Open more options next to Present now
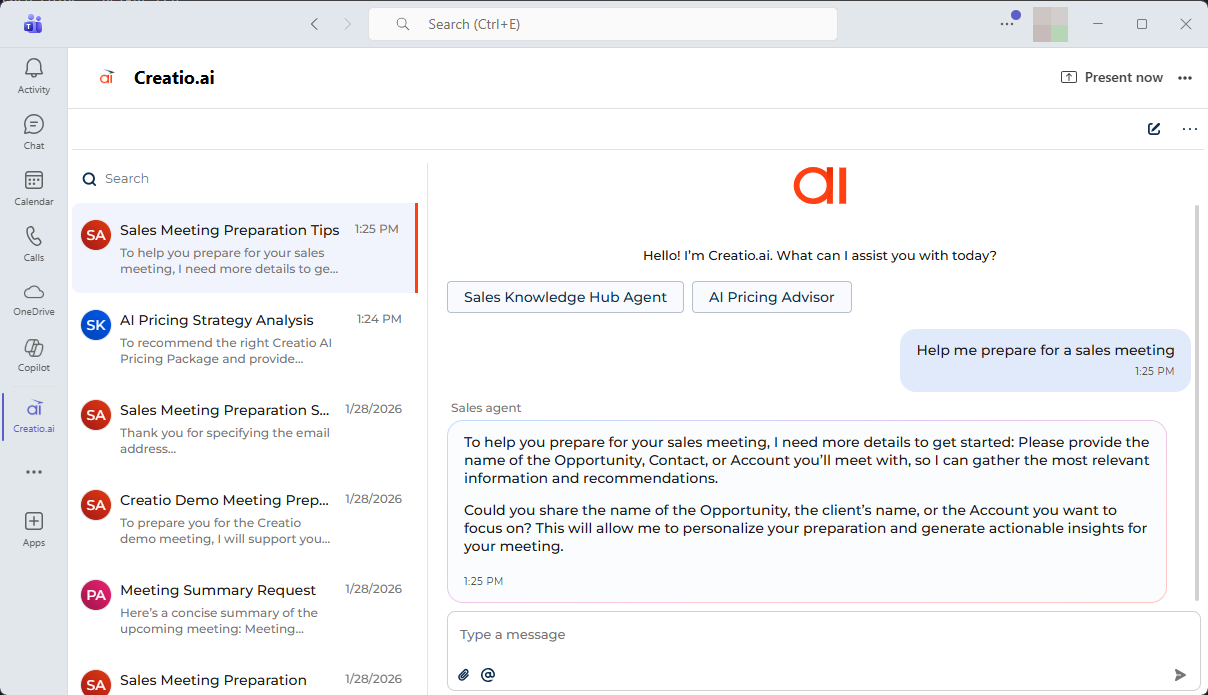This screenshot has width=1208, height=695. click(1185, 78)
